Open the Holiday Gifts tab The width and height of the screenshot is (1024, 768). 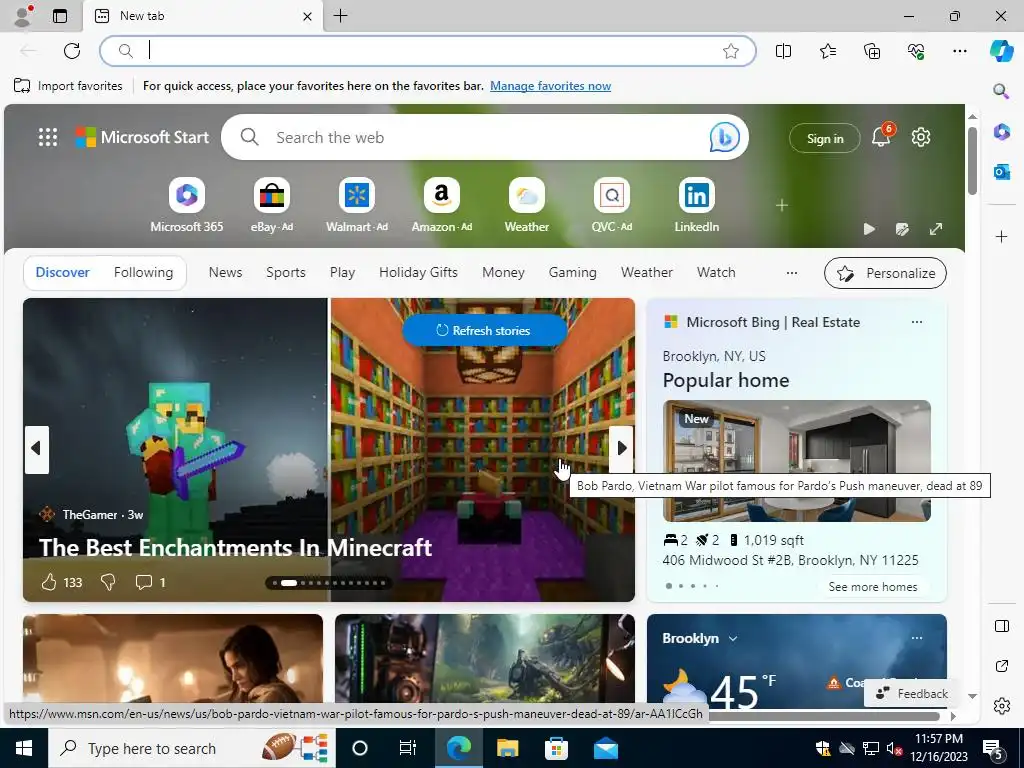coord(418,272)
